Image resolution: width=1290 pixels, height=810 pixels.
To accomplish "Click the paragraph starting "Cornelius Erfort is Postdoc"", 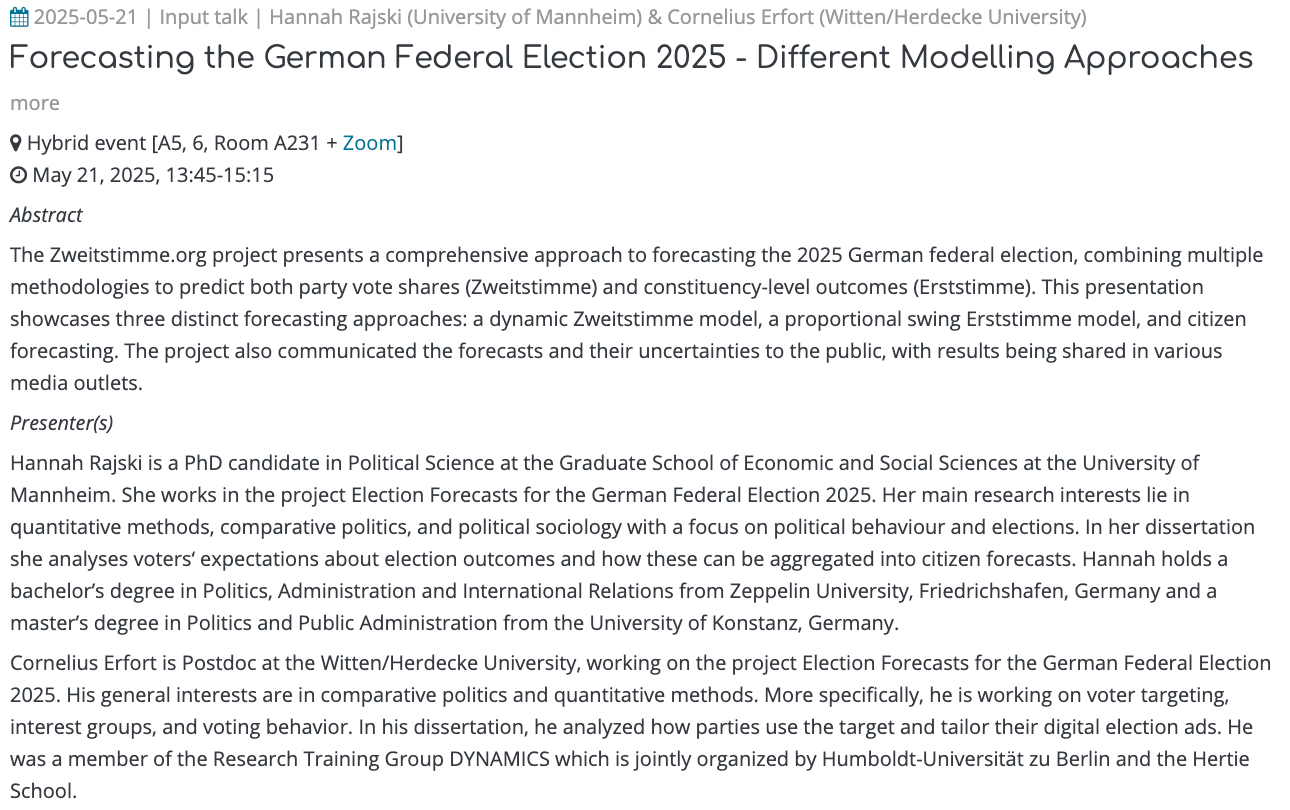I will tap(640, 727).
